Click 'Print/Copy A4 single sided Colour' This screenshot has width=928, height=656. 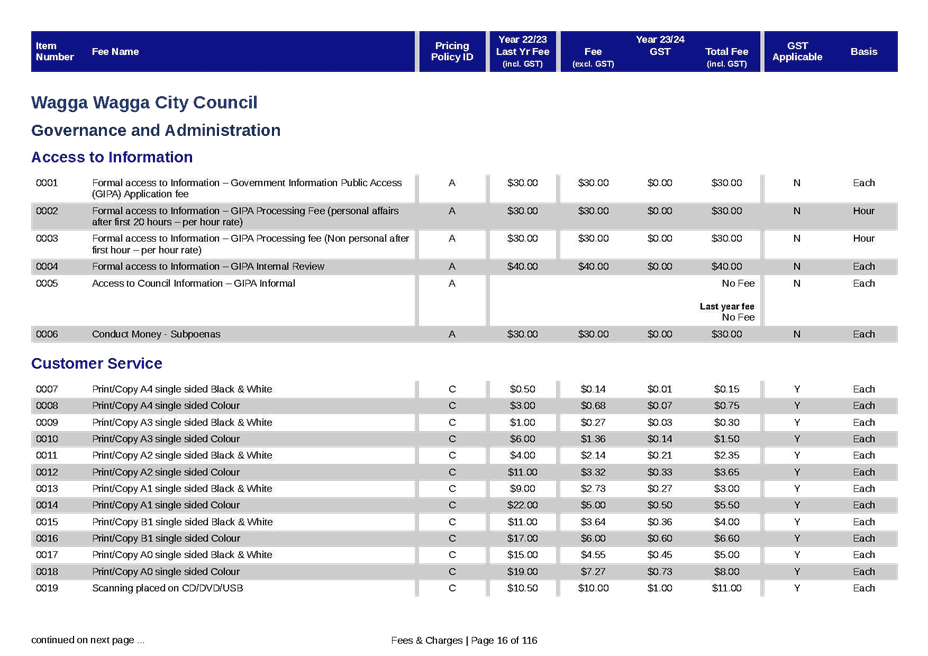pyautogui.click(x=166, y=406)
